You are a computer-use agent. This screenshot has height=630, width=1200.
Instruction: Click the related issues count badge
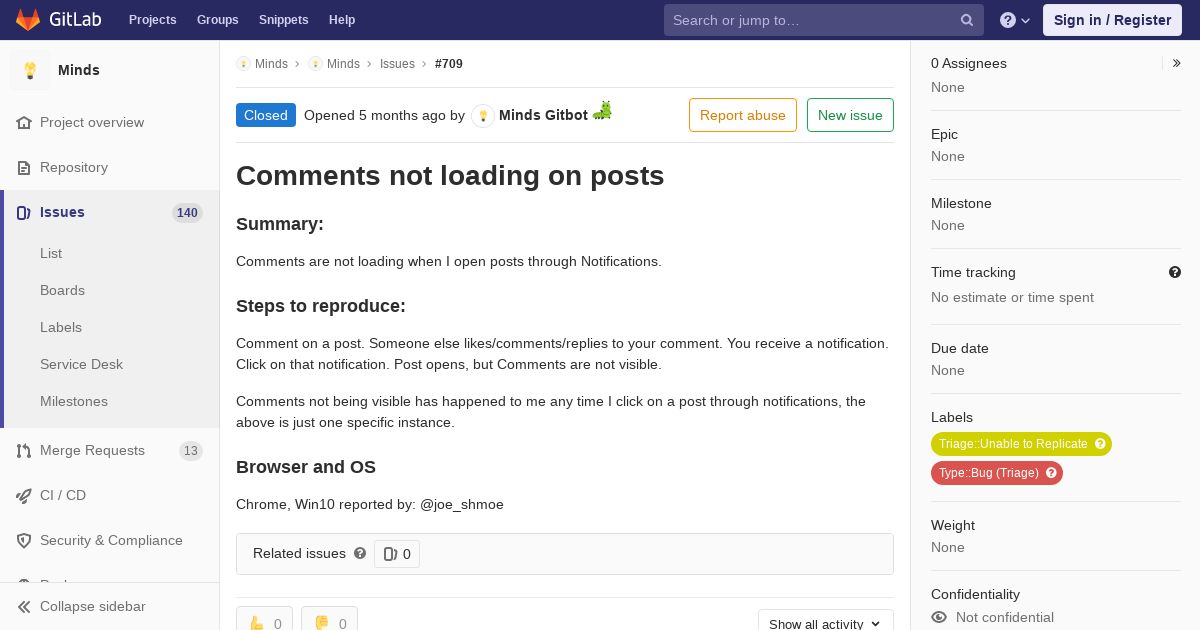tap(397, 554)
